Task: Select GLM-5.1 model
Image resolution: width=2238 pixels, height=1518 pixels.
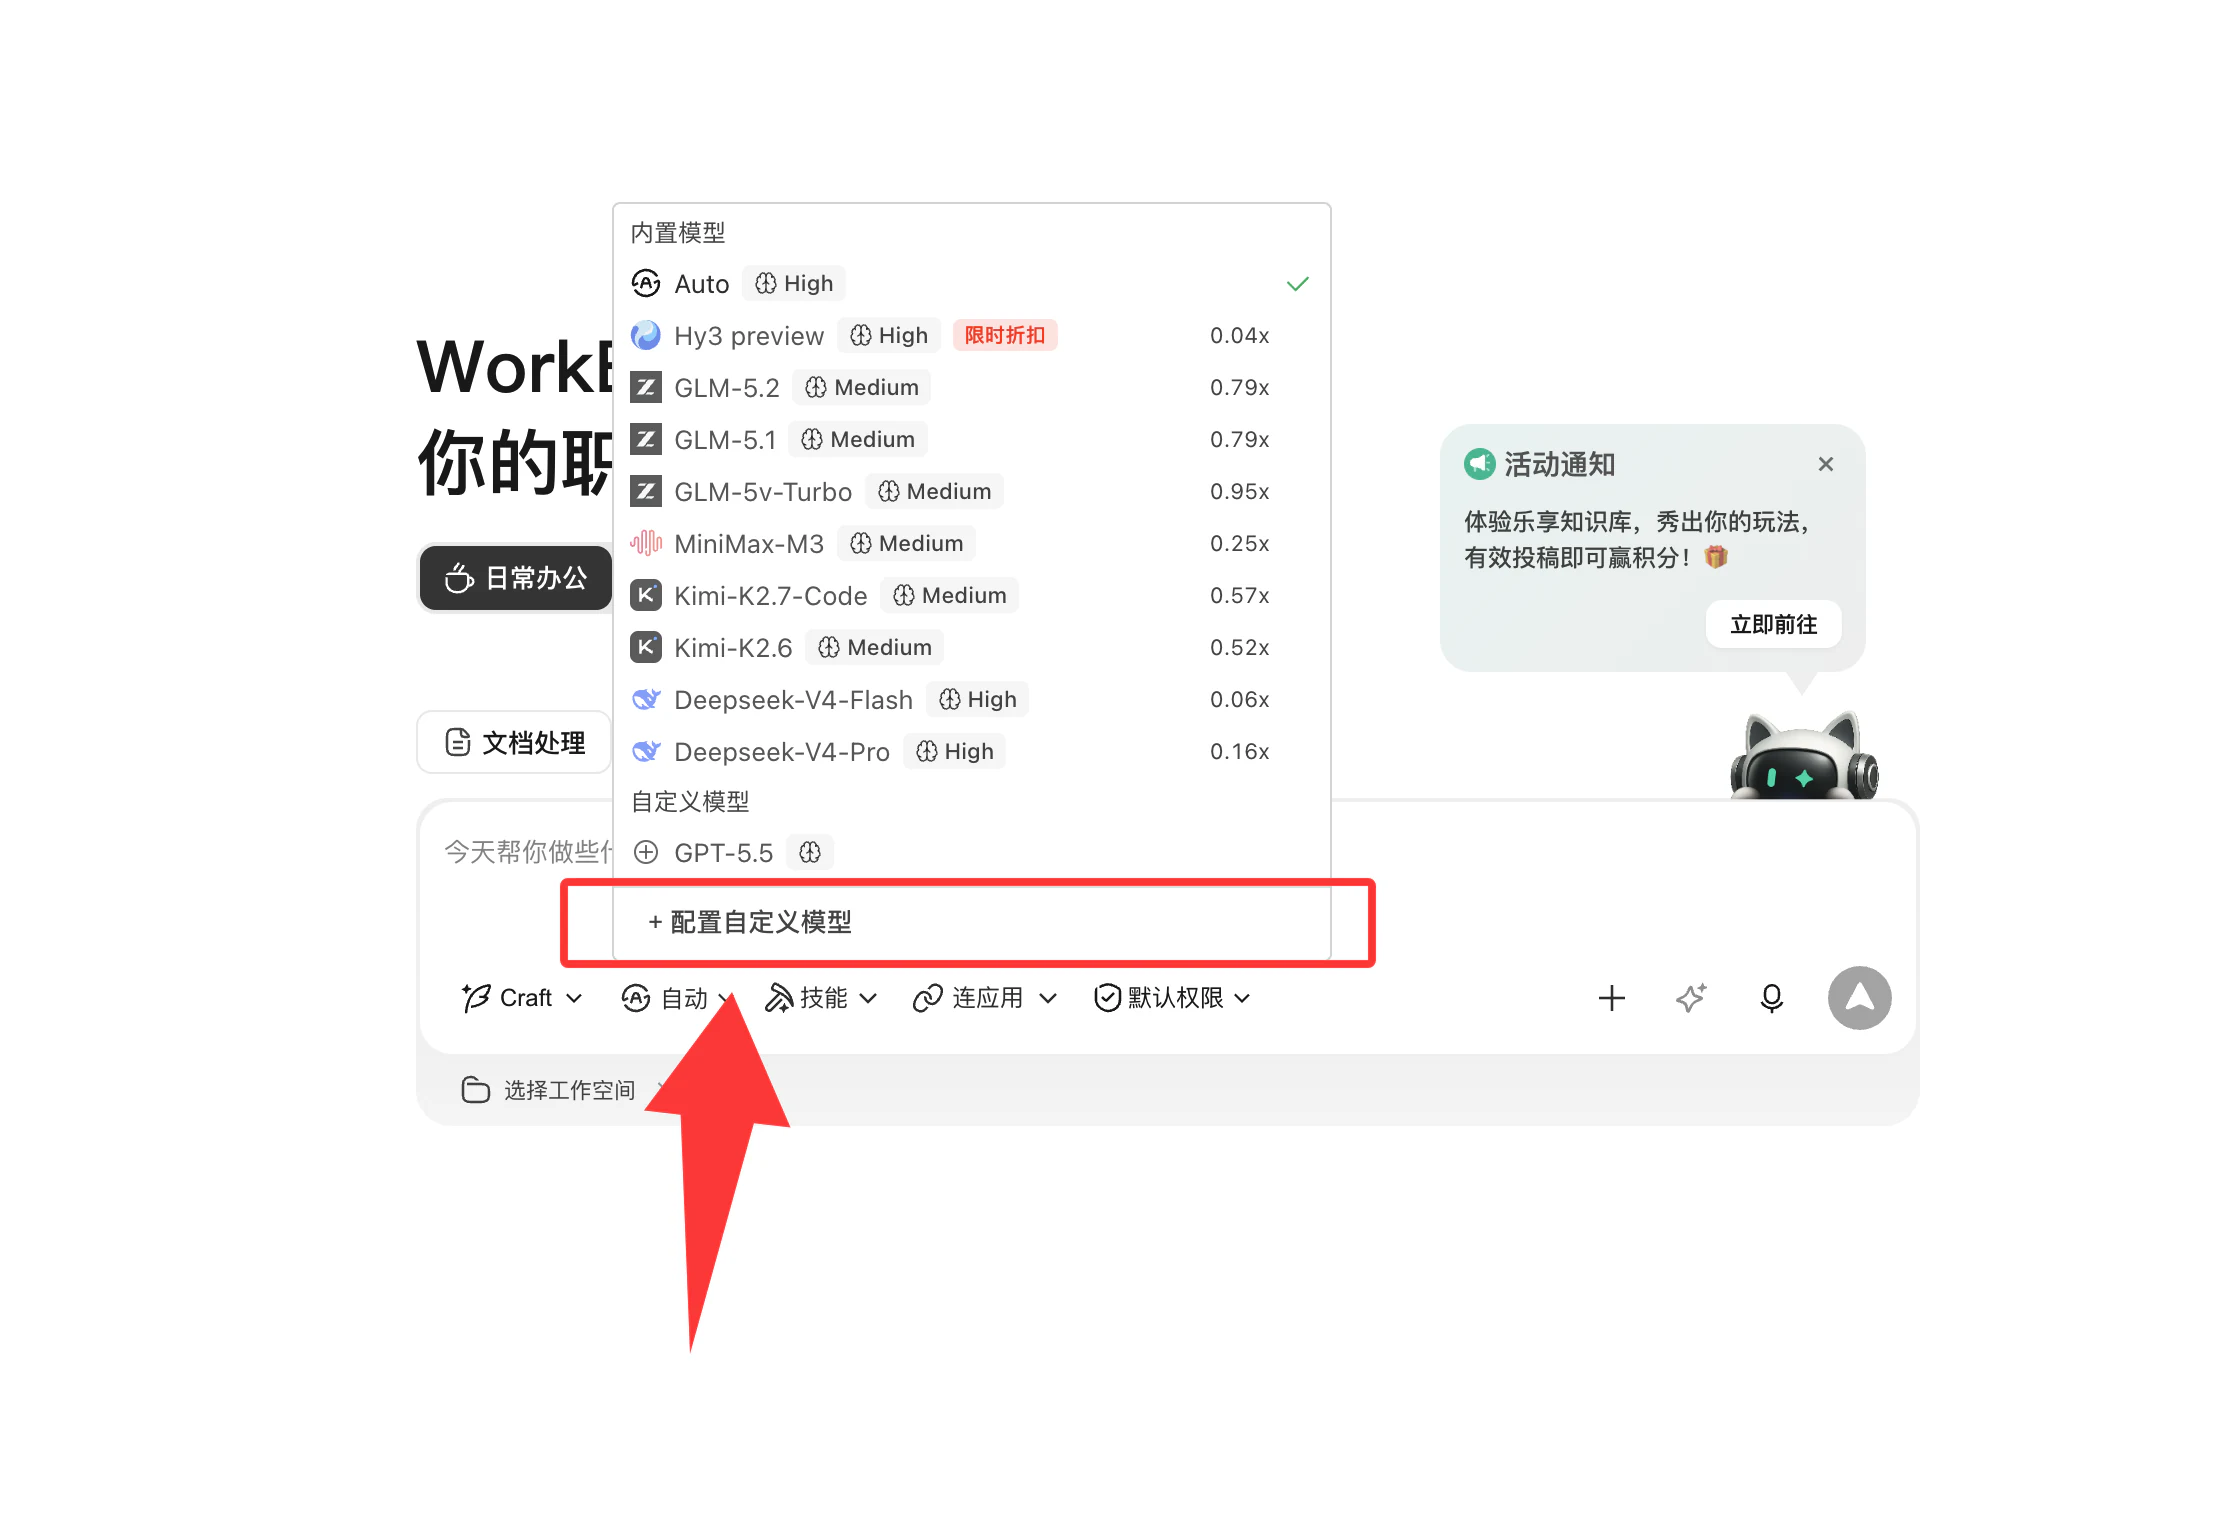Action: tap(971, 440)
